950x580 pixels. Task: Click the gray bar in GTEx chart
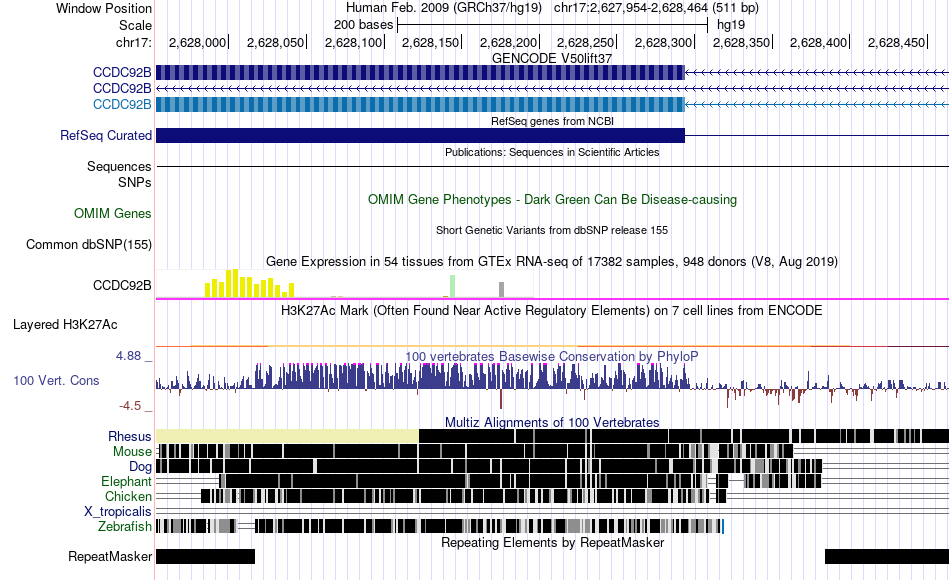click(502, 290)
